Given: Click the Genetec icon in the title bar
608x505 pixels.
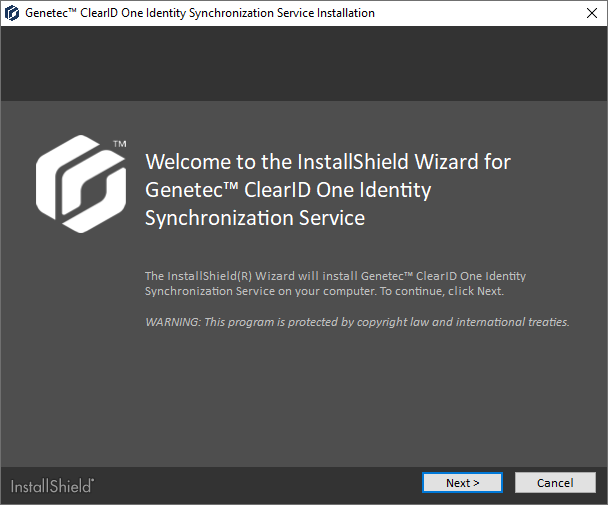Looking at the screenshot, I should pos(12,13).
